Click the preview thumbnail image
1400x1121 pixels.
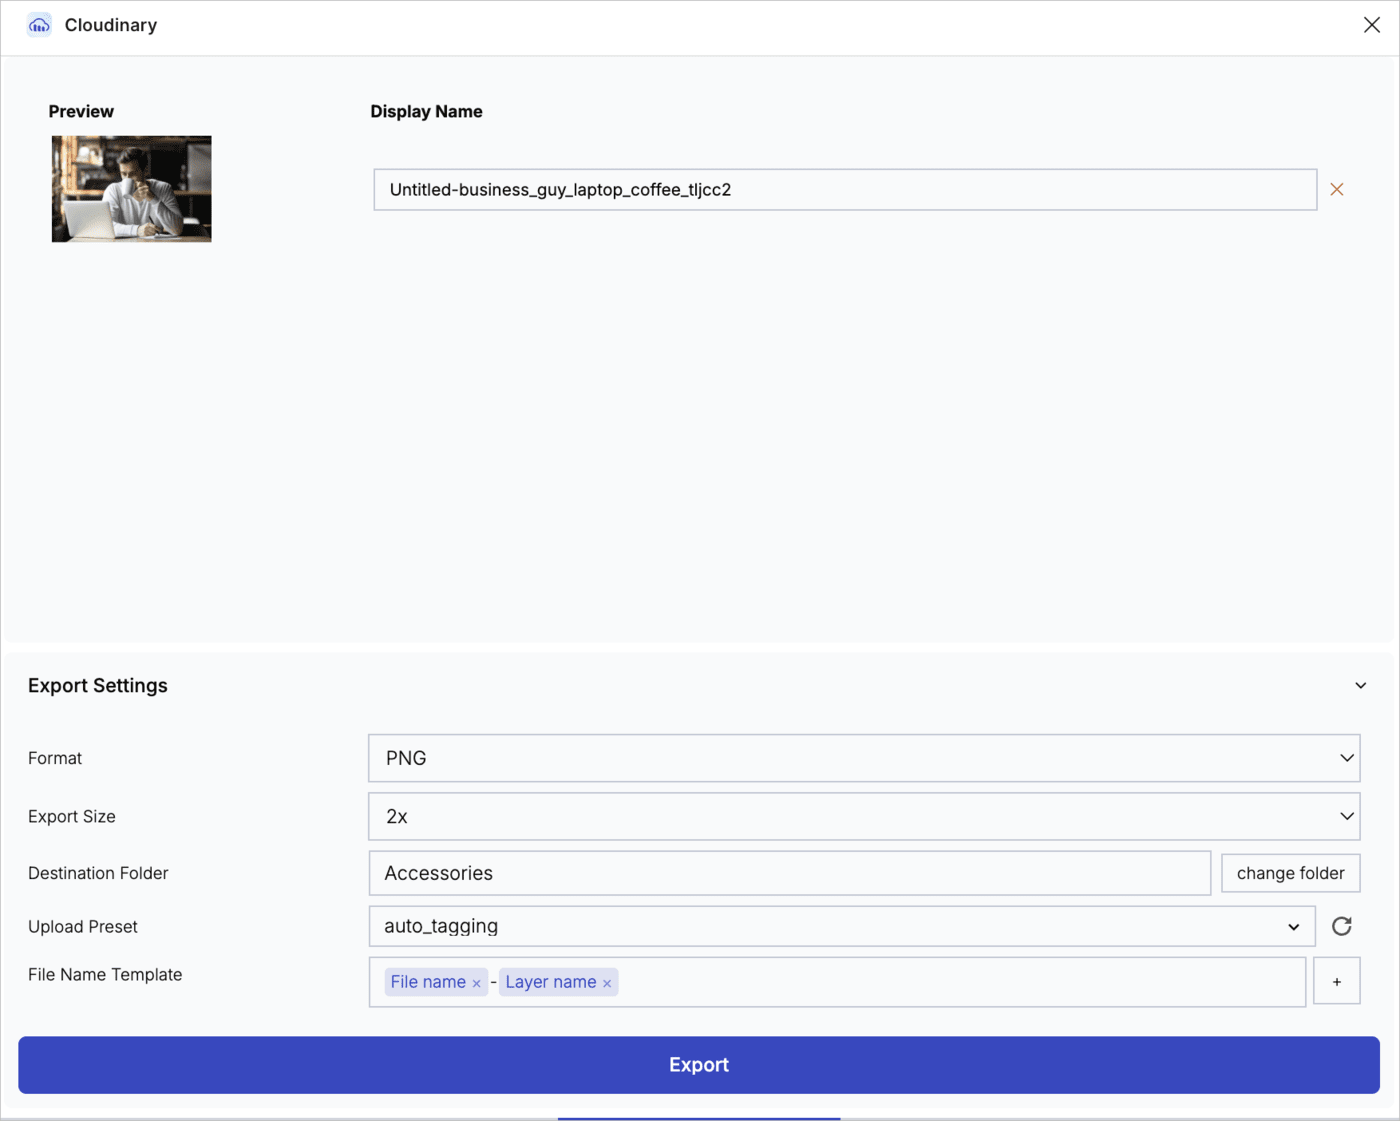pyautogui.click(x=132, y=189)
